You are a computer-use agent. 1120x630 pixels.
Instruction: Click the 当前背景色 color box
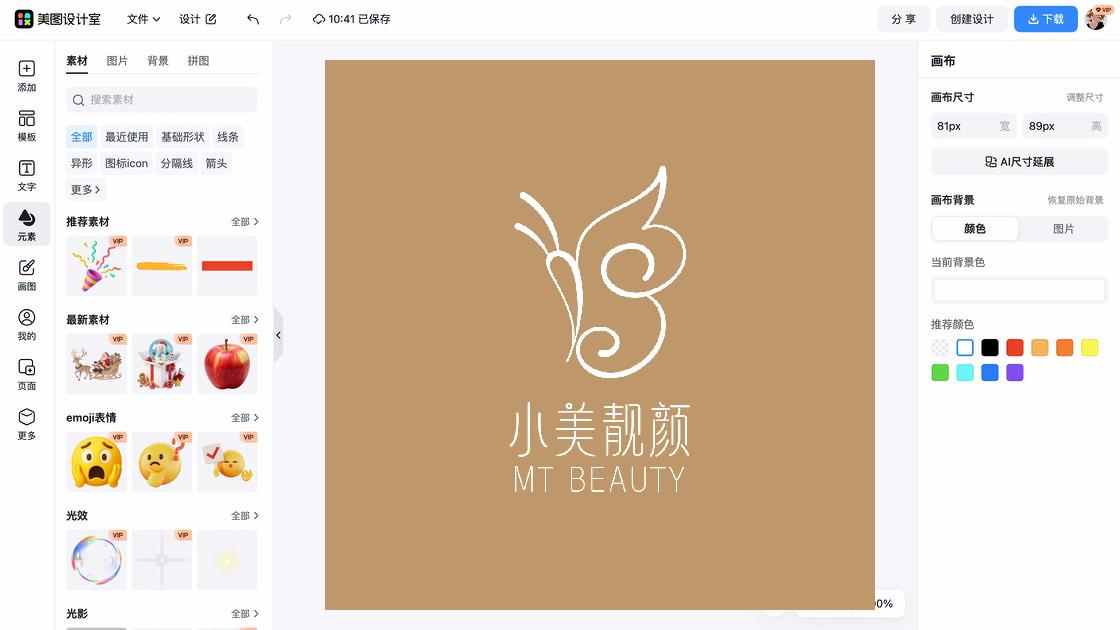(x=1019, y=289)
